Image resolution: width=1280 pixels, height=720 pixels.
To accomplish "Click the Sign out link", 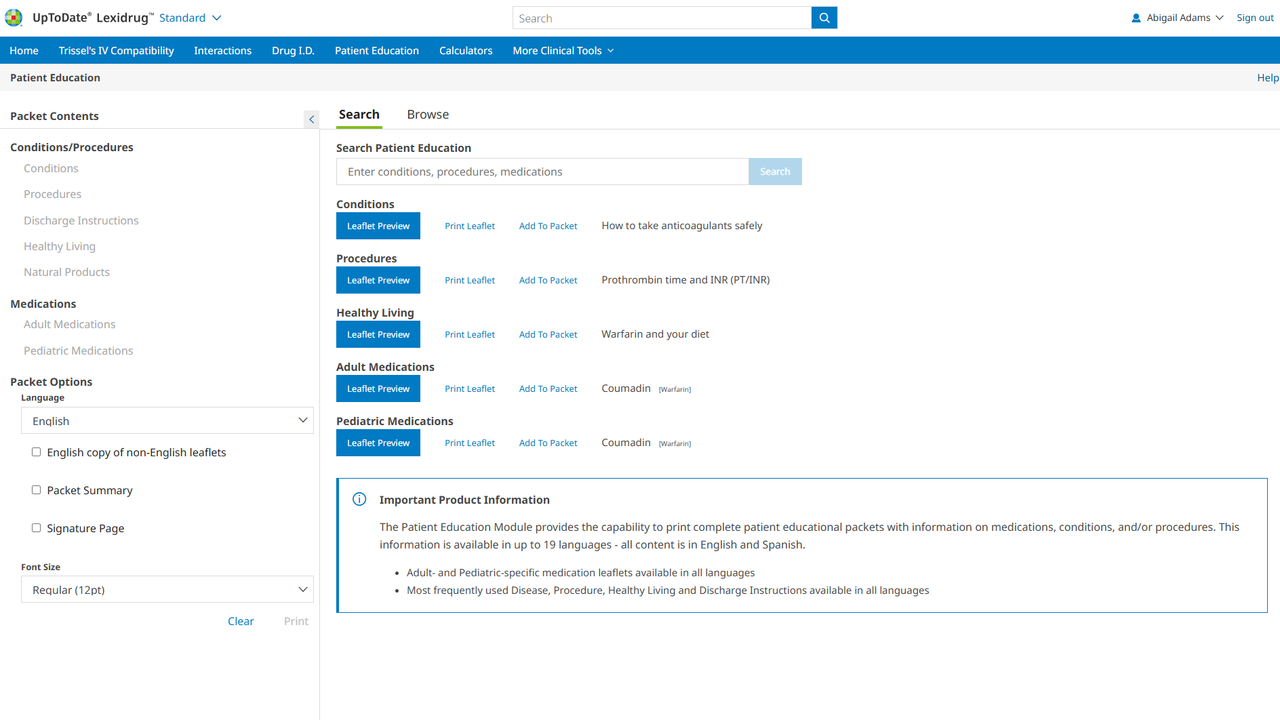I will coord(1254,18).
